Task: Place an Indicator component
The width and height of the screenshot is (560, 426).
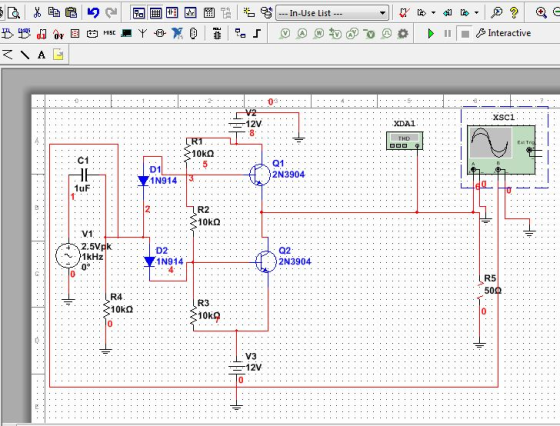Action: click(x=75, y=34)
